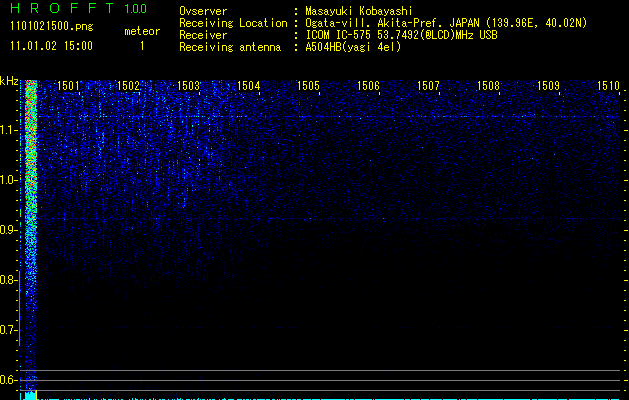
Task: Click the 1.0 kHz frequency label
Action: click(x=8, y=180)
